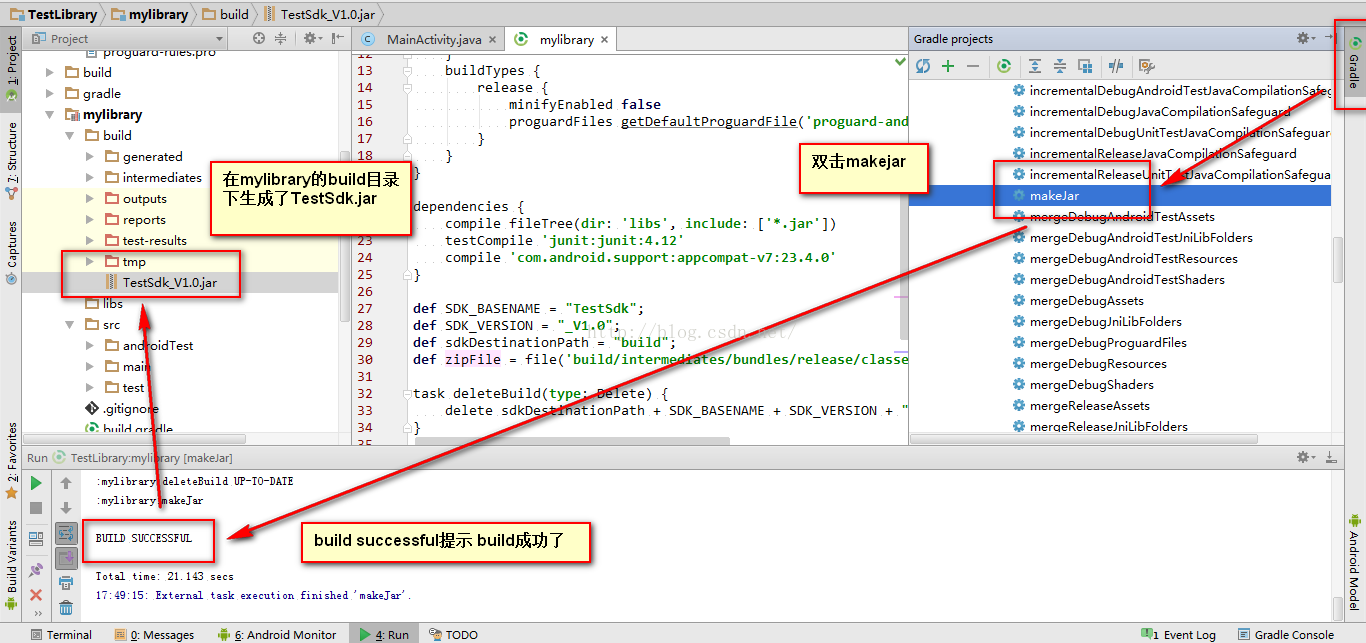This screenshot has height=643, width=1366.
Task: Select the makeJar Gradle task
Action: [x=1057, y=196]
